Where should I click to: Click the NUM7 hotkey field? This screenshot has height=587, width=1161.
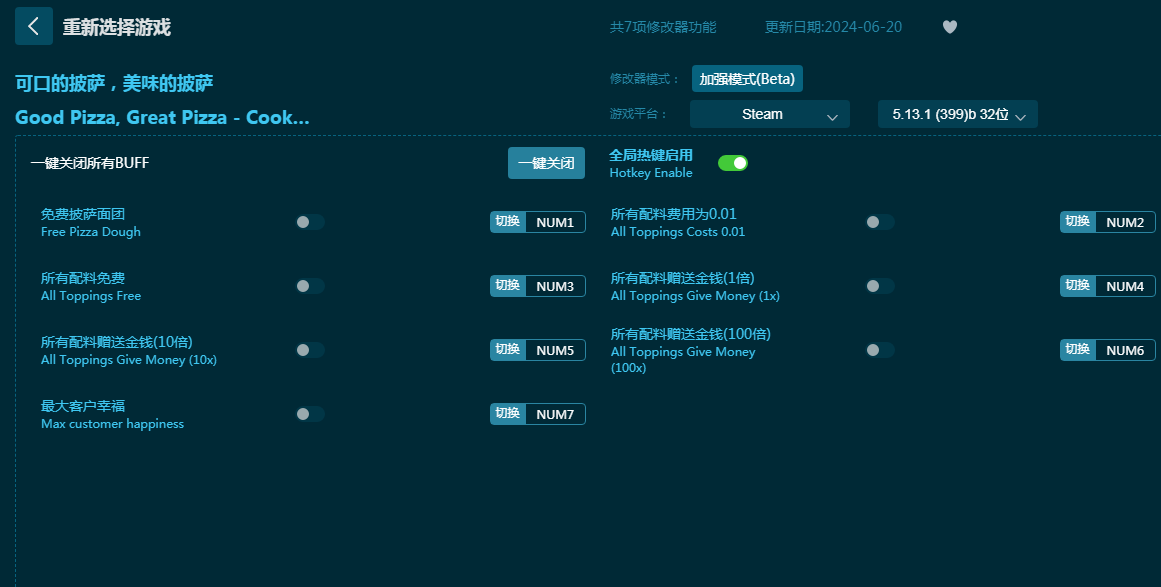[555, 414]
